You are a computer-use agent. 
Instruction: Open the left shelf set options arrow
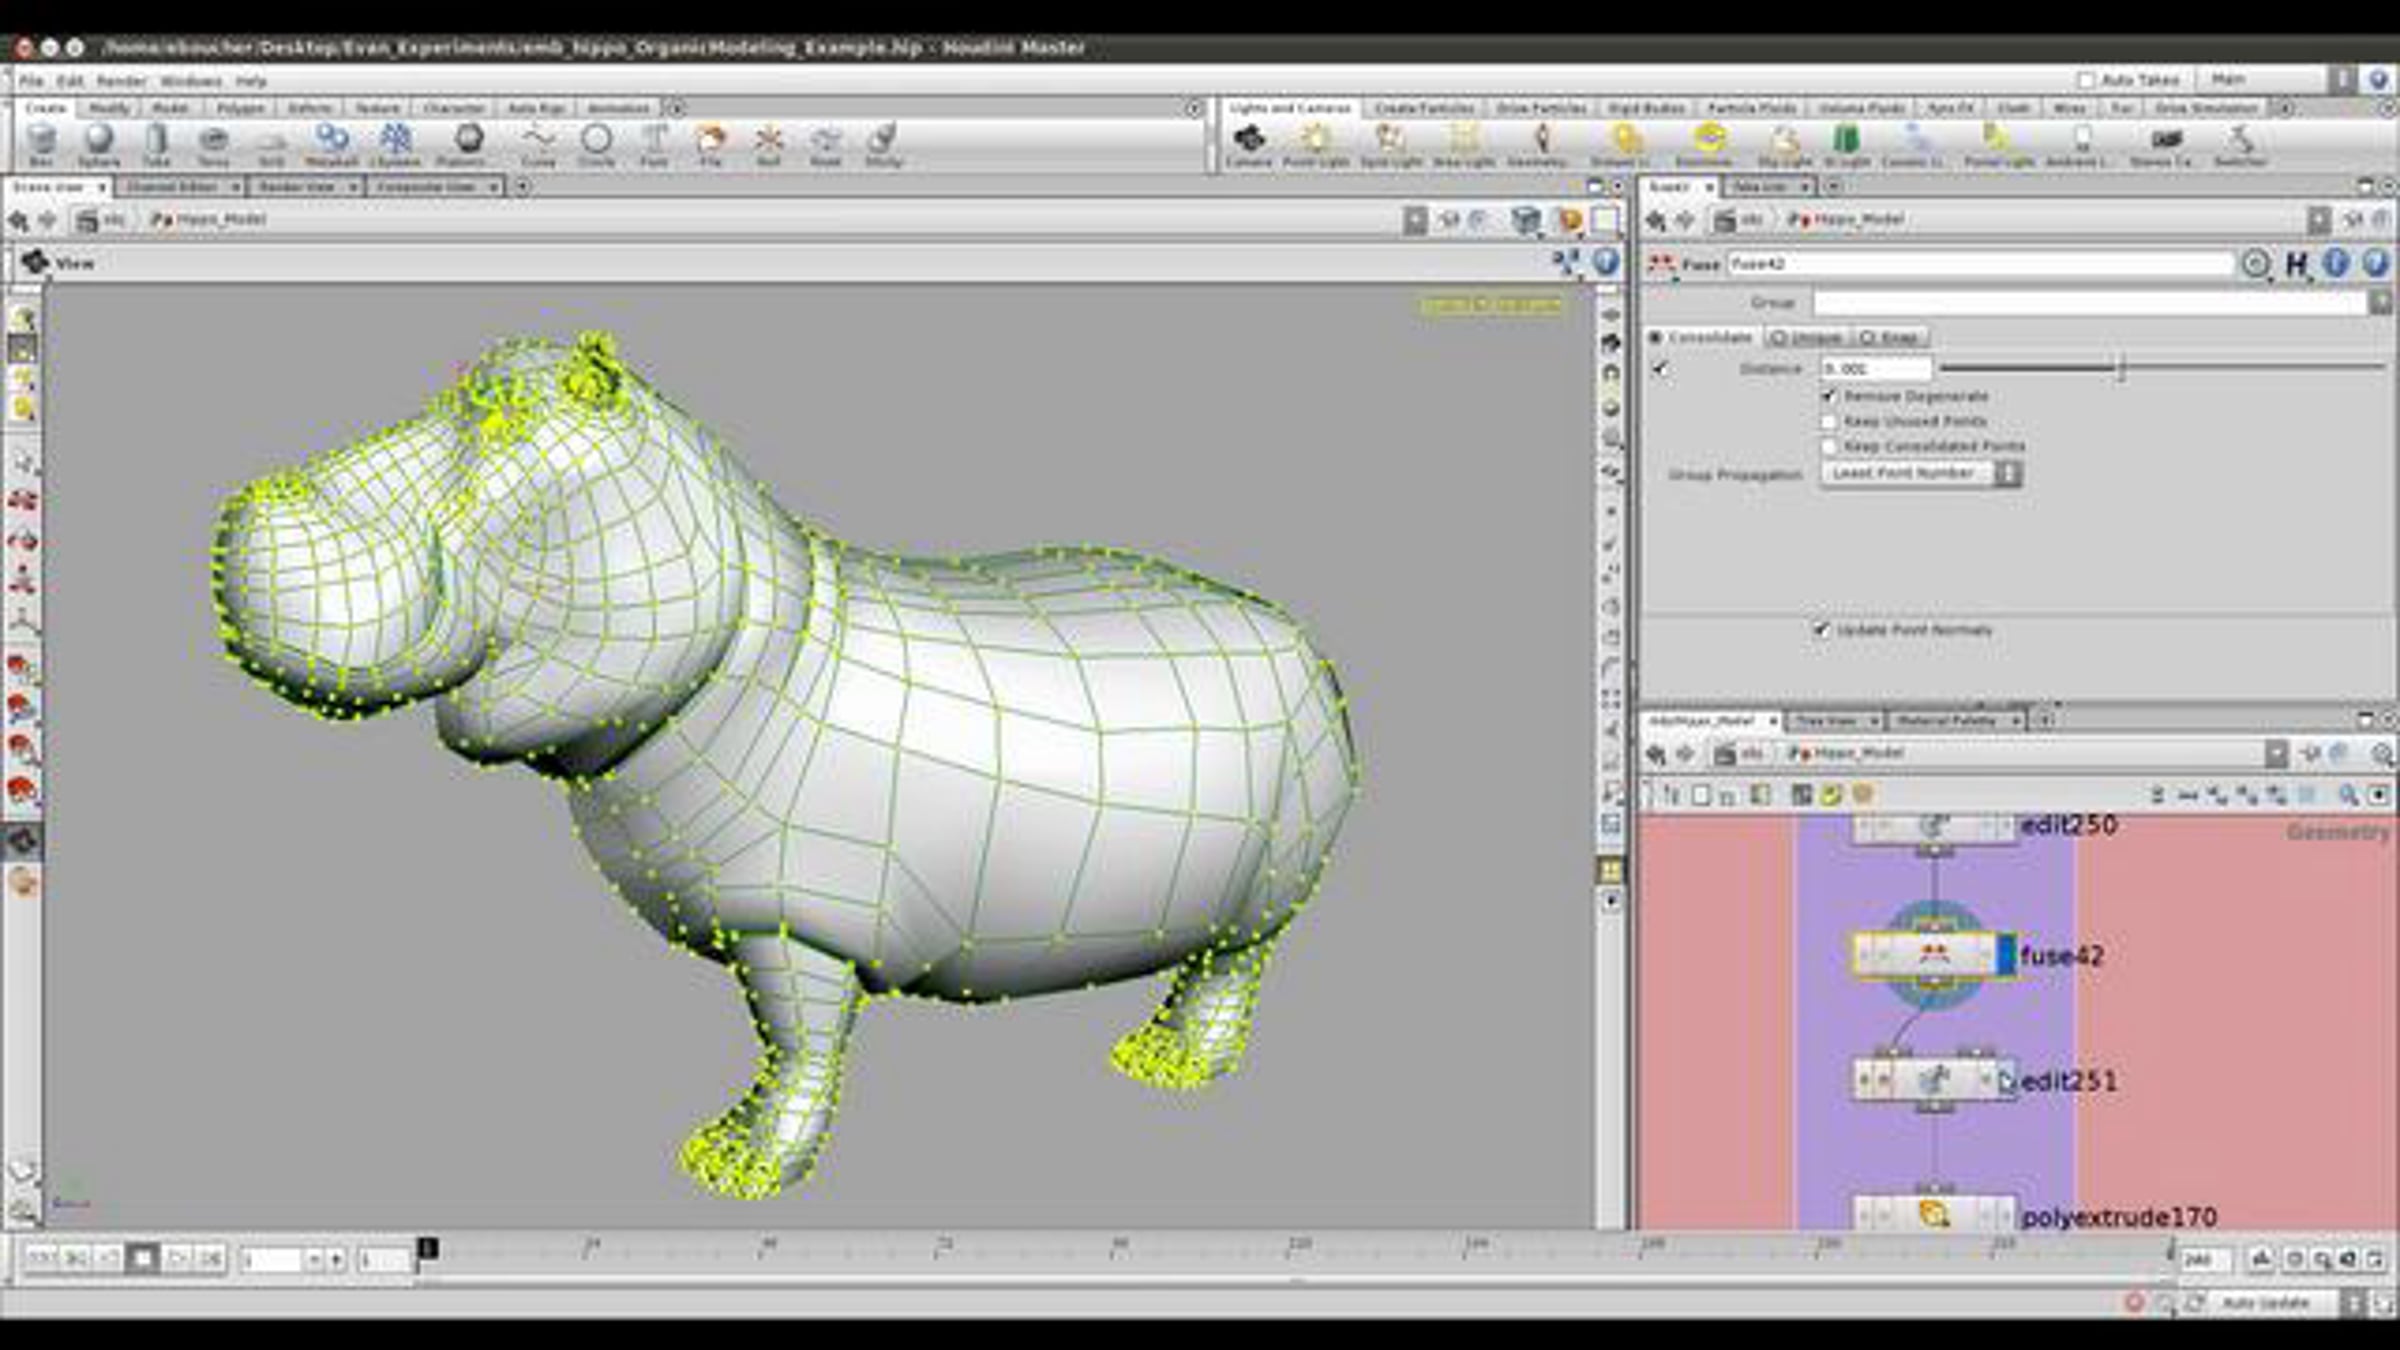point(1194,108)
